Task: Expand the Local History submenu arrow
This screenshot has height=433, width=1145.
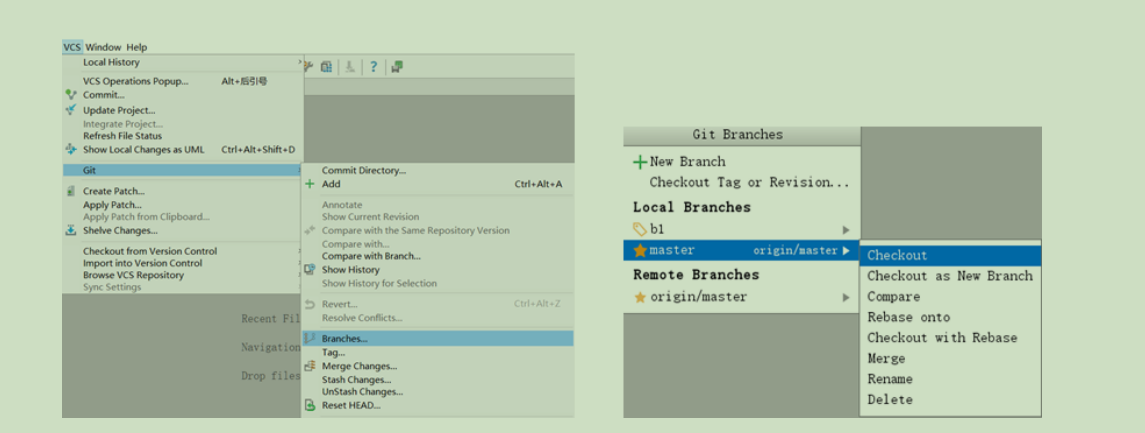Action: (x=299, y=62)
